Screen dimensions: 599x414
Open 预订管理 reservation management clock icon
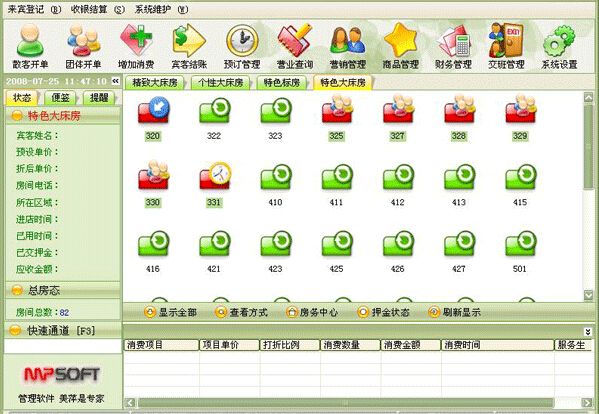tap(242, 46)
